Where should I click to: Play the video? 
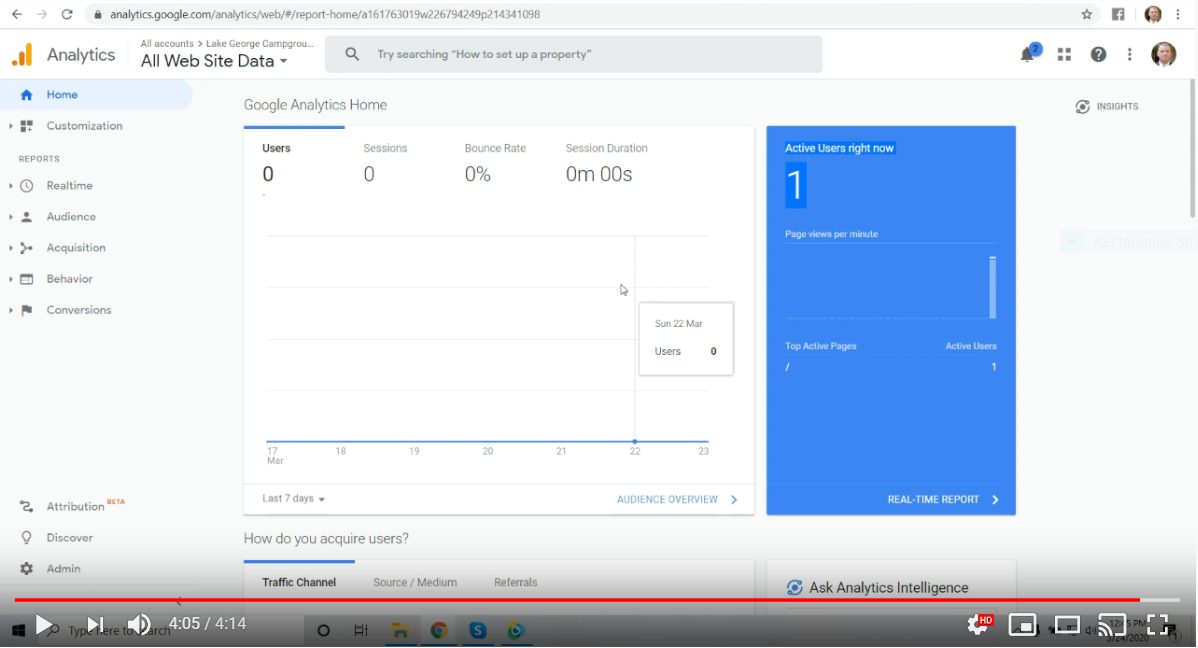click(x=44, y=625)
